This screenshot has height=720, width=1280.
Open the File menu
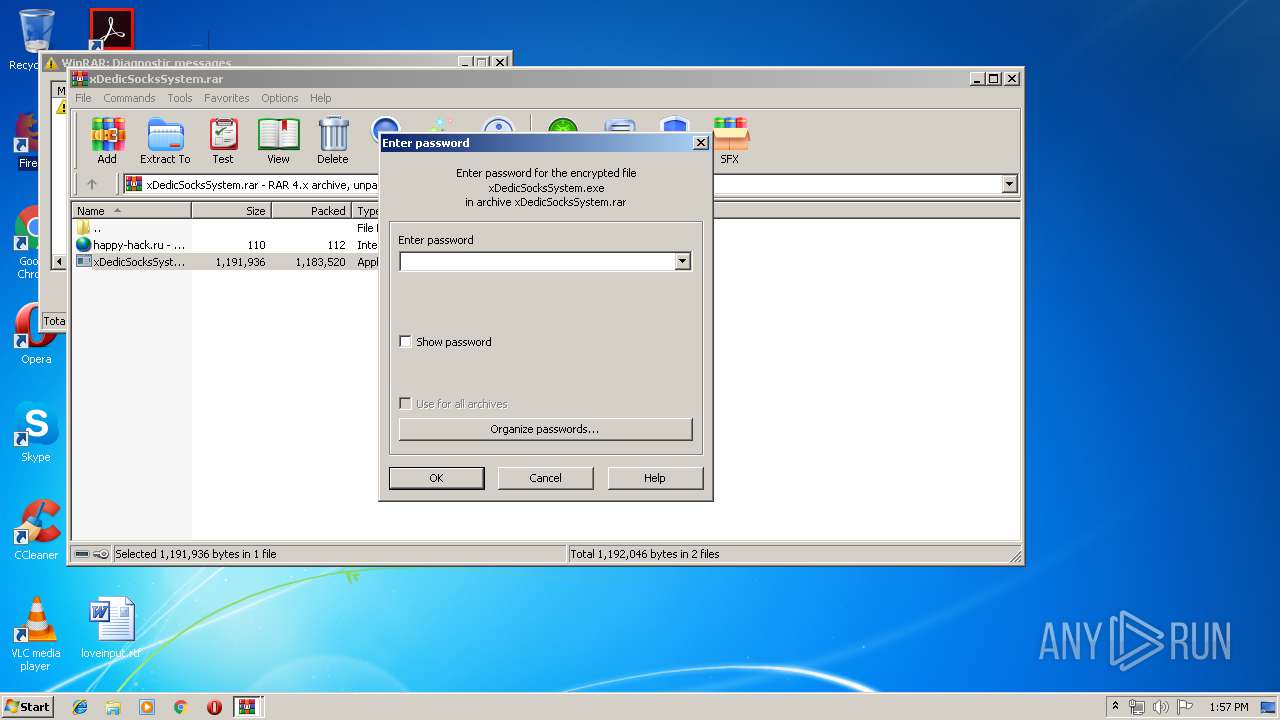pos(83,98)
